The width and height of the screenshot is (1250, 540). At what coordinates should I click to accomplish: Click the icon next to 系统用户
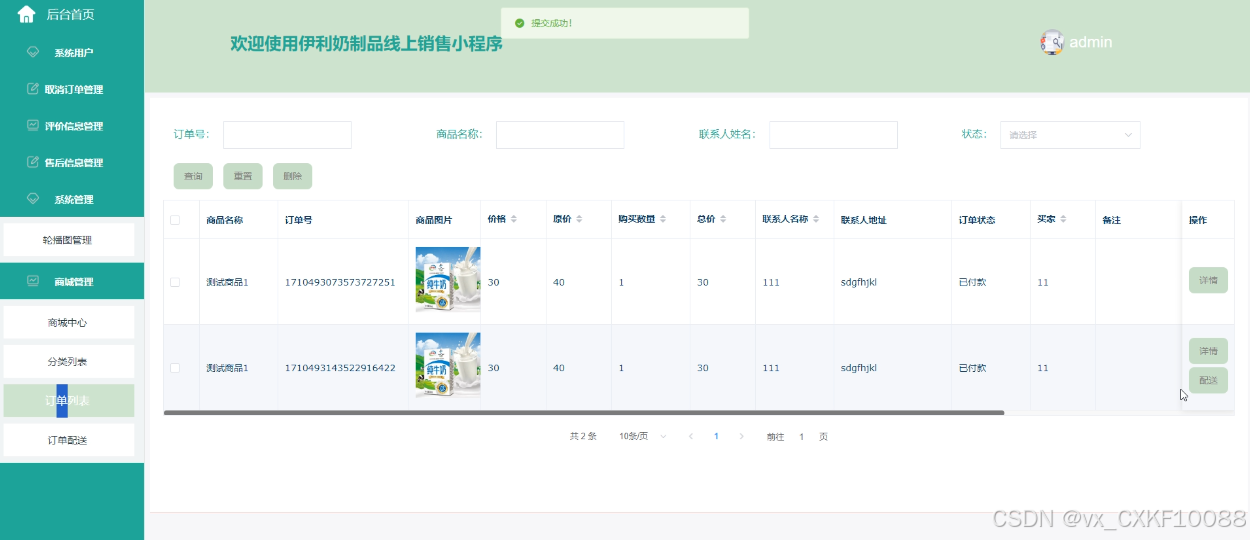[x=33, y=52]
